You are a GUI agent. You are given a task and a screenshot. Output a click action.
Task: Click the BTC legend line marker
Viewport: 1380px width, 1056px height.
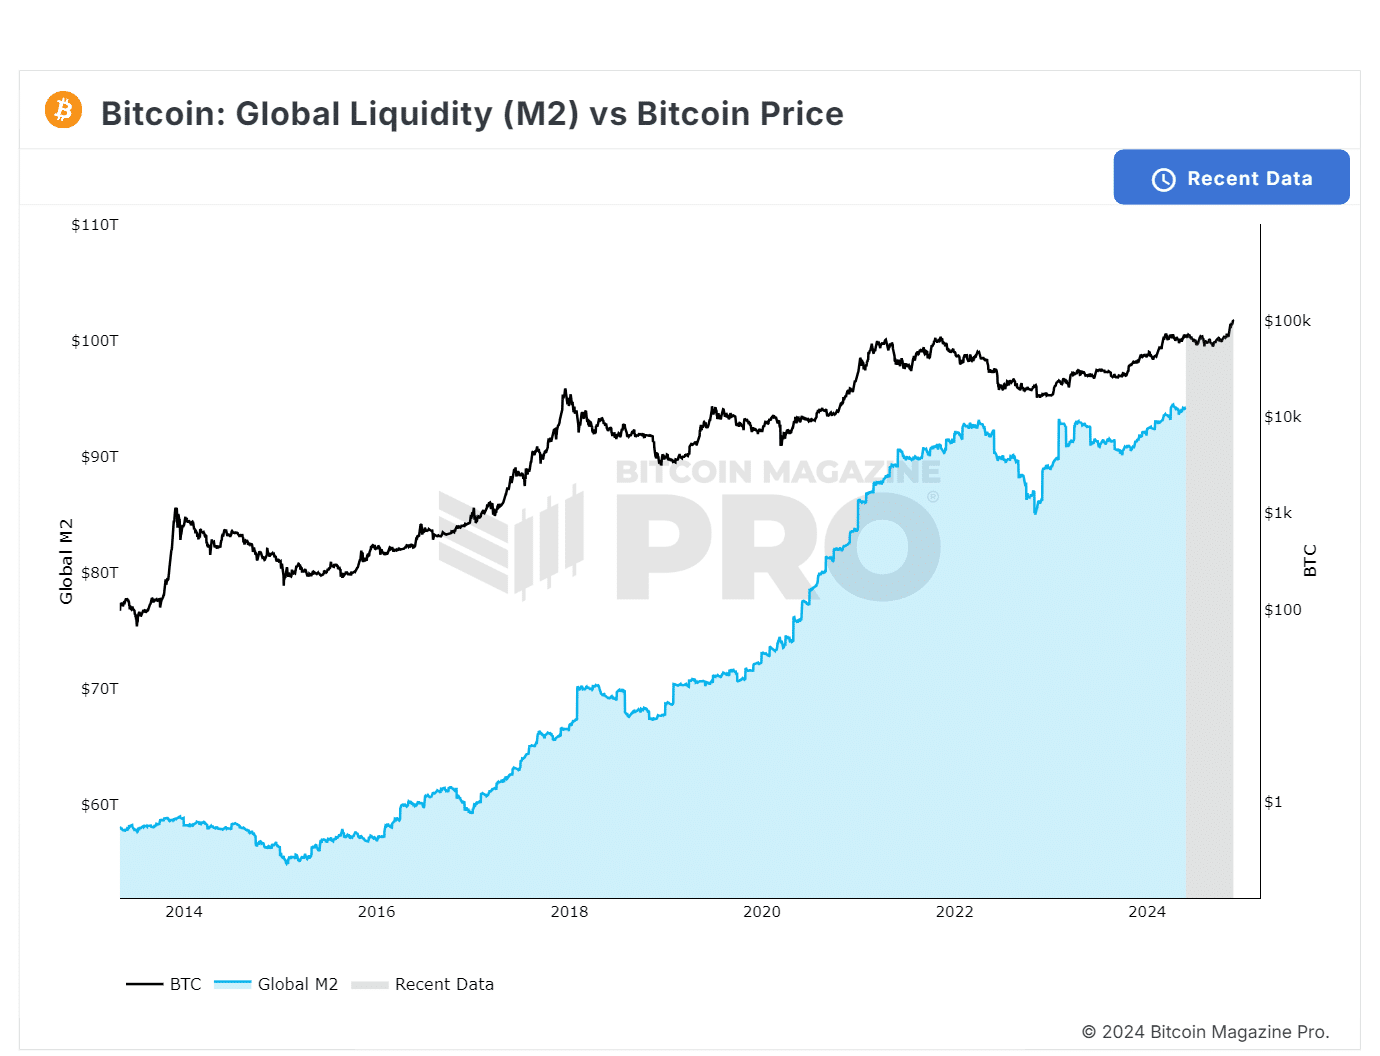143,984
